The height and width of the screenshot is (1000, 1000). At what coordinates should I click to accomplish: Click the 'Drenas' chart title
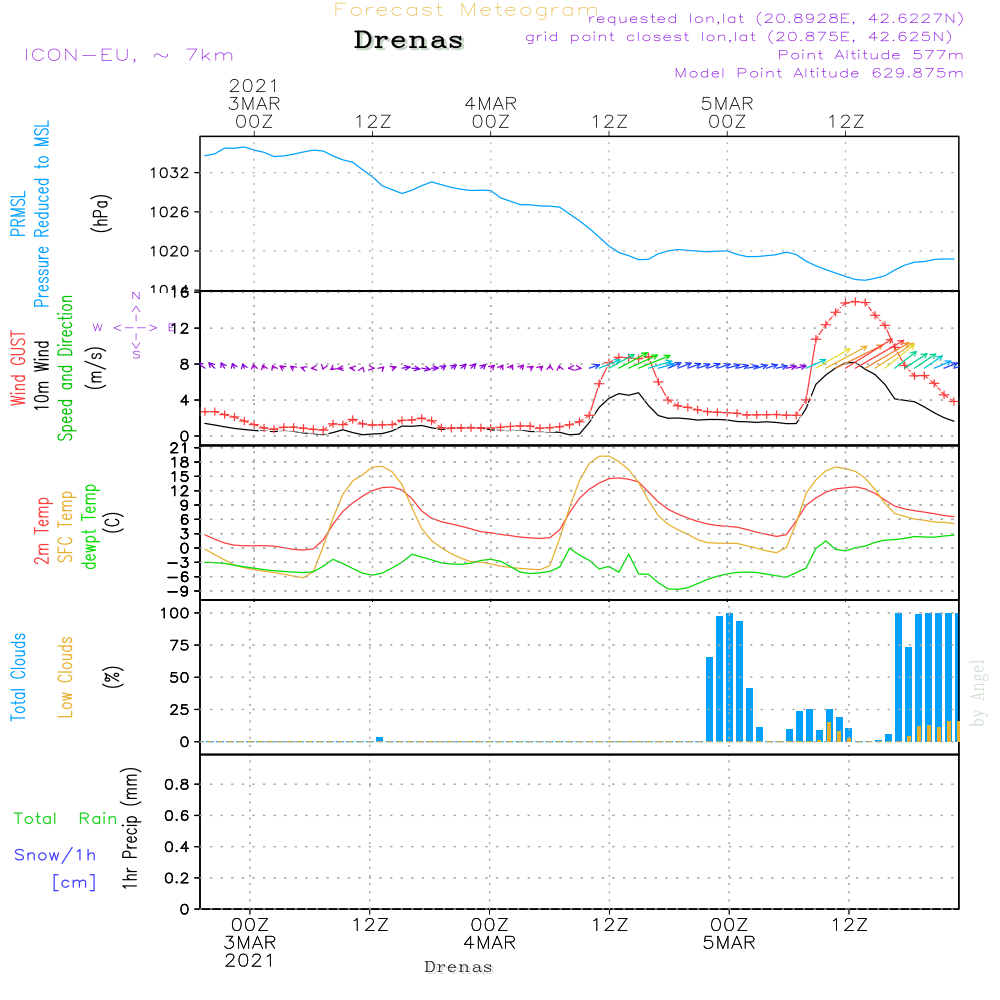point(409,40)
